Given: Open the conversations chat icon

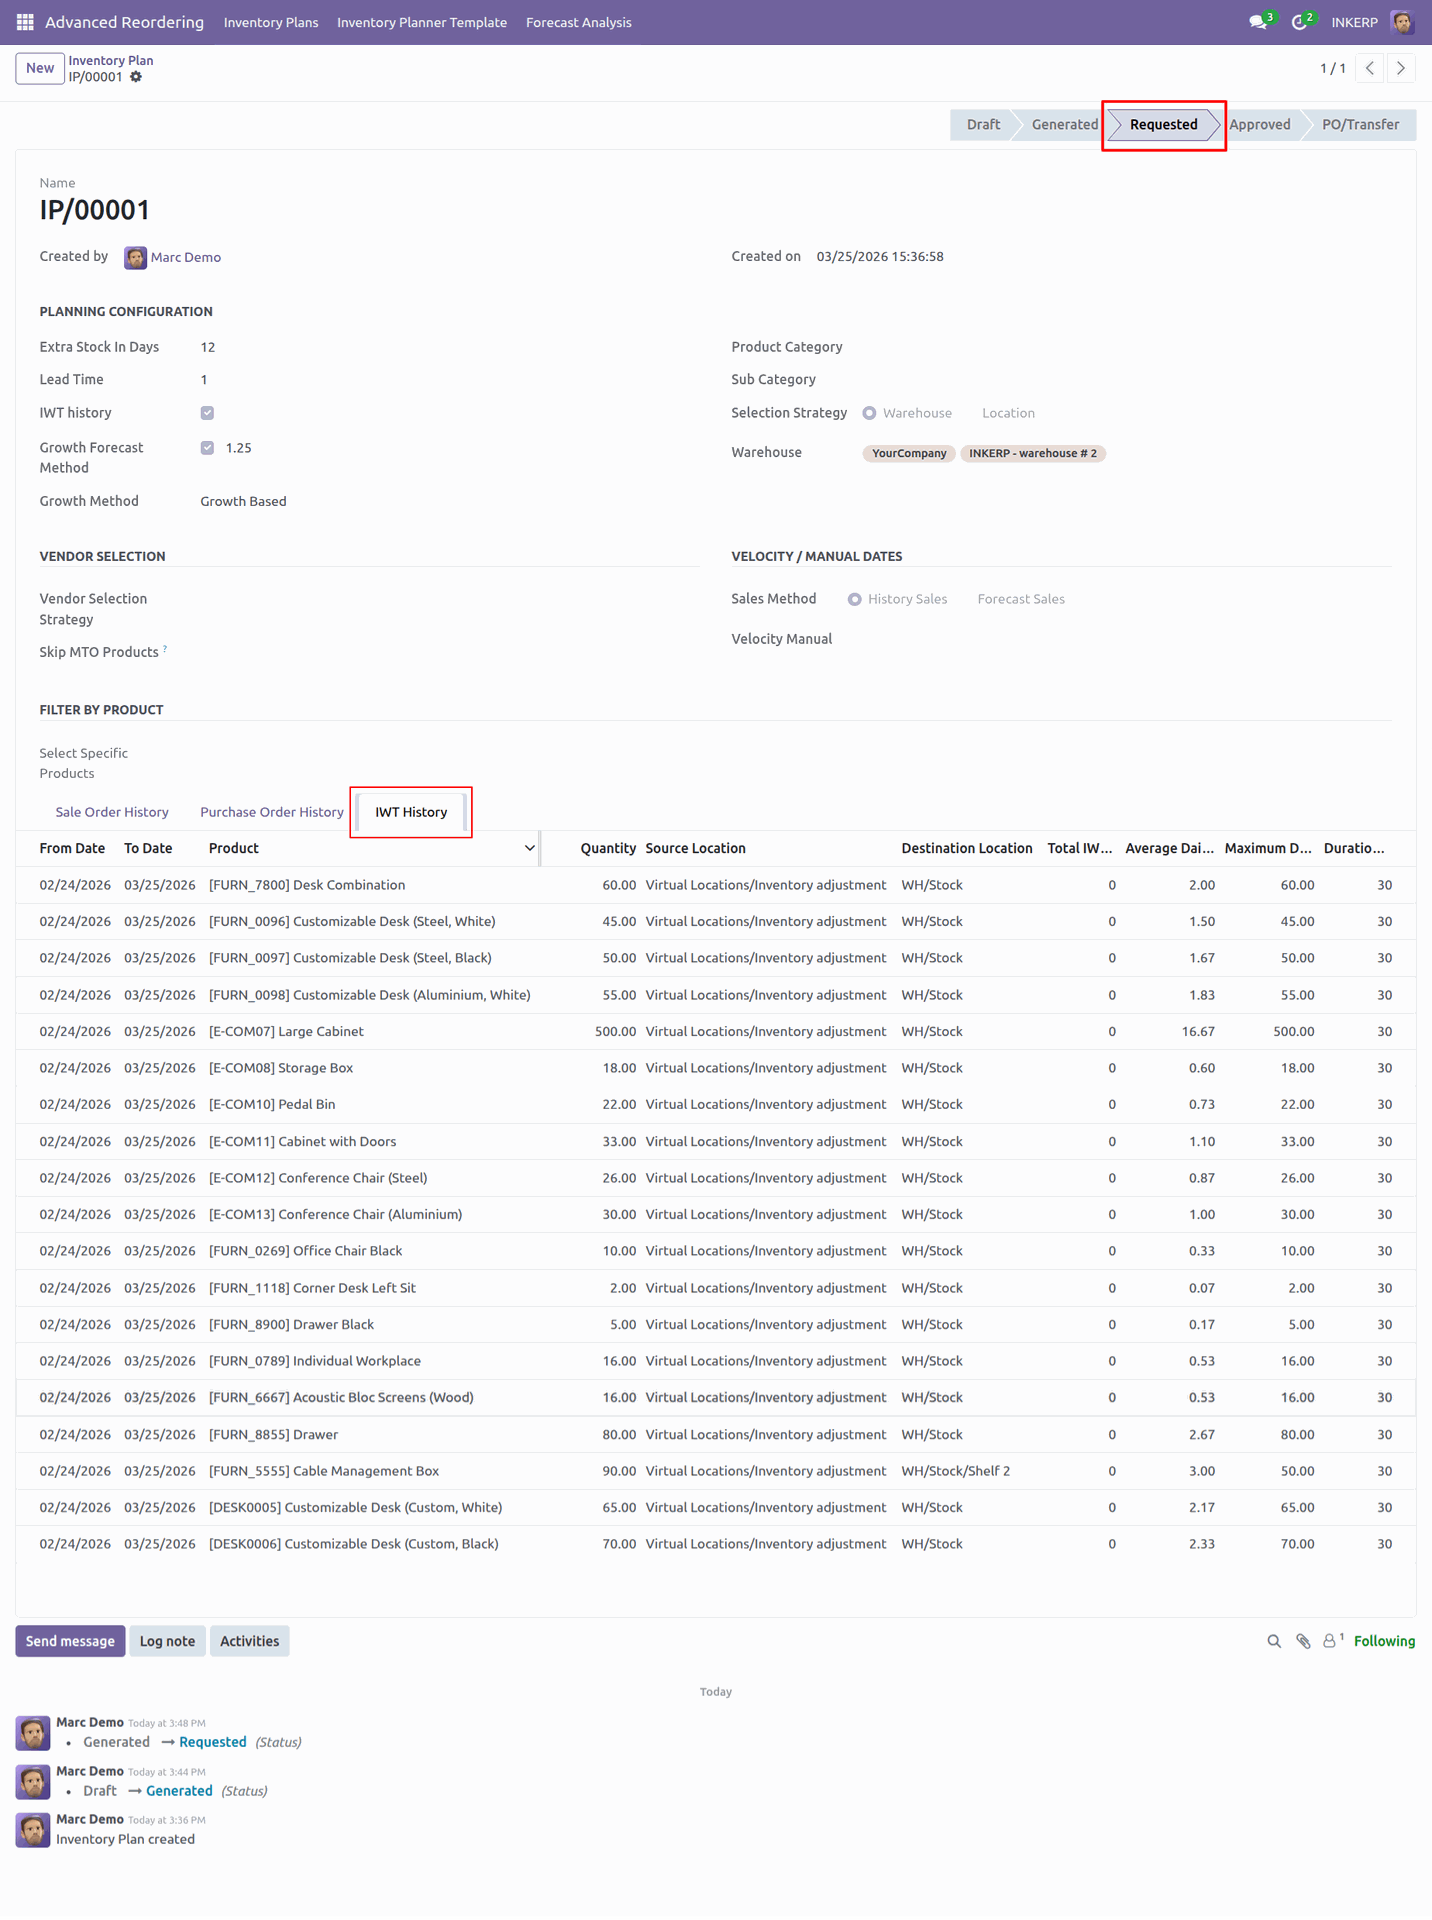Looking at the screenshot, I should click(x=1258, y=22).
